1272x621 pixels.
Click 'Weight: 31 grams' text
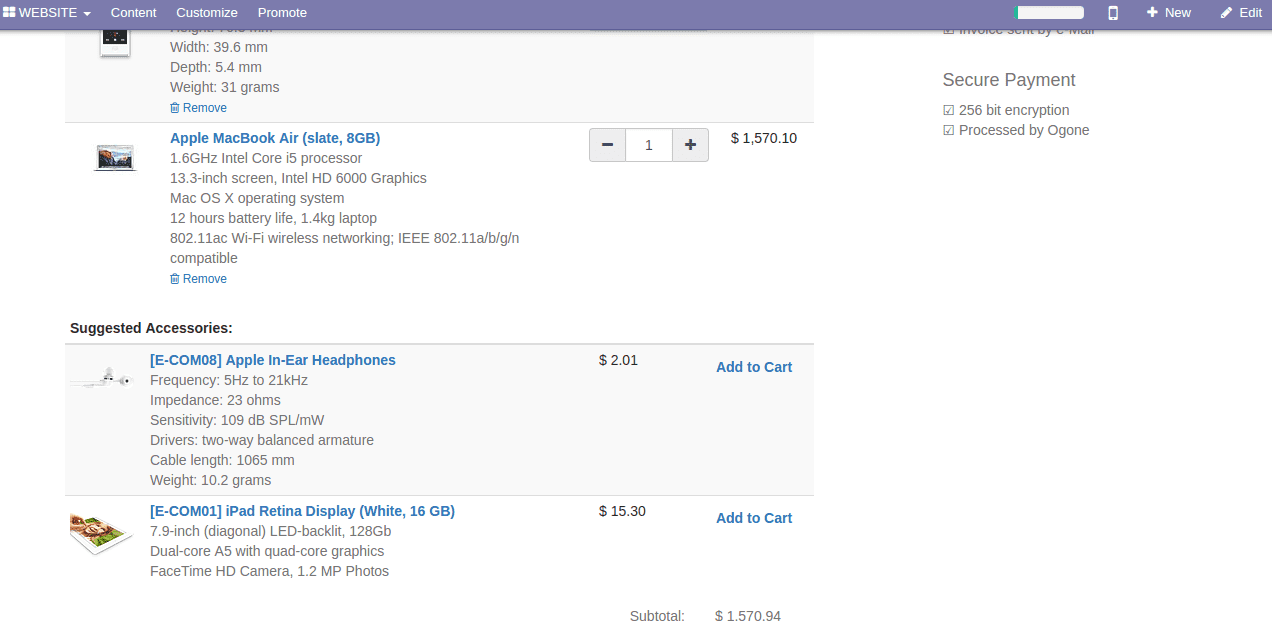[225, 87]
